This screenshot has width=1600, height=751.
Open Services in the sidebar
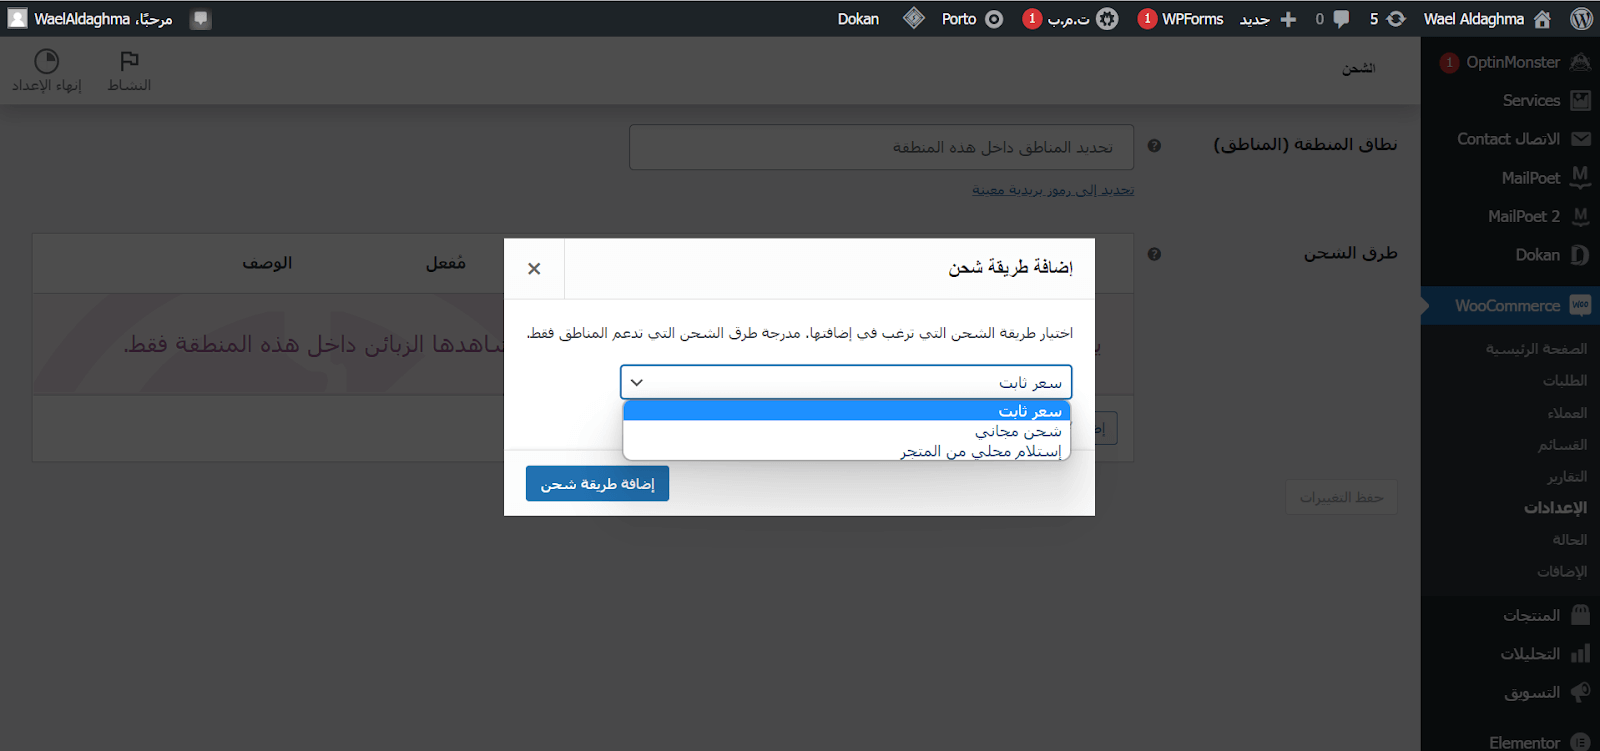[x=1531, y=100]
